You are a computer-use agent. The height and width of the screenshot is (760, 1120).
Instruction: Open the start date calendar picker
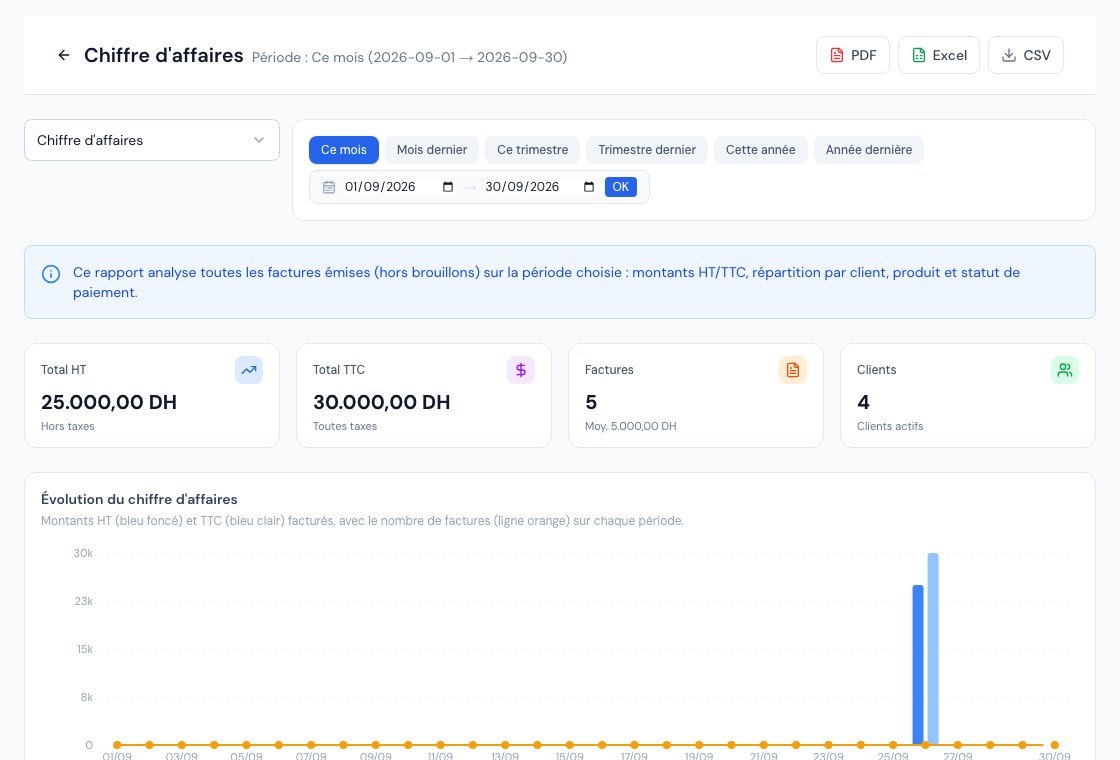point(448,187)
